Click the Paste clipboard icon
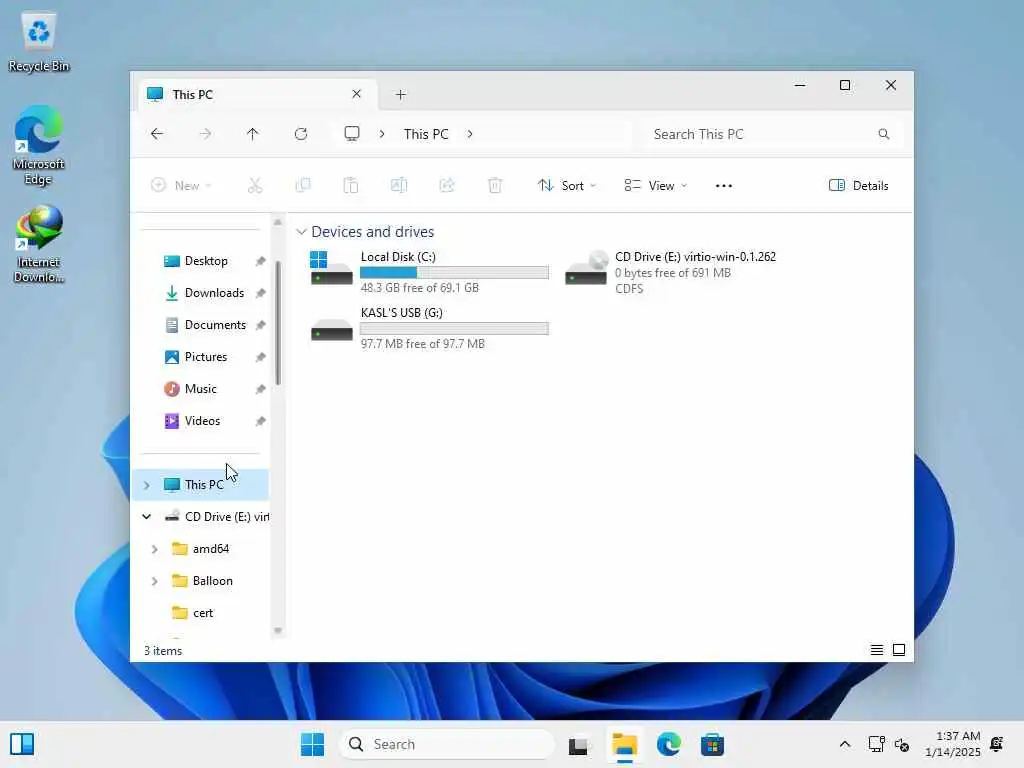Screen dimensions: 1024x768 point(351,185)
